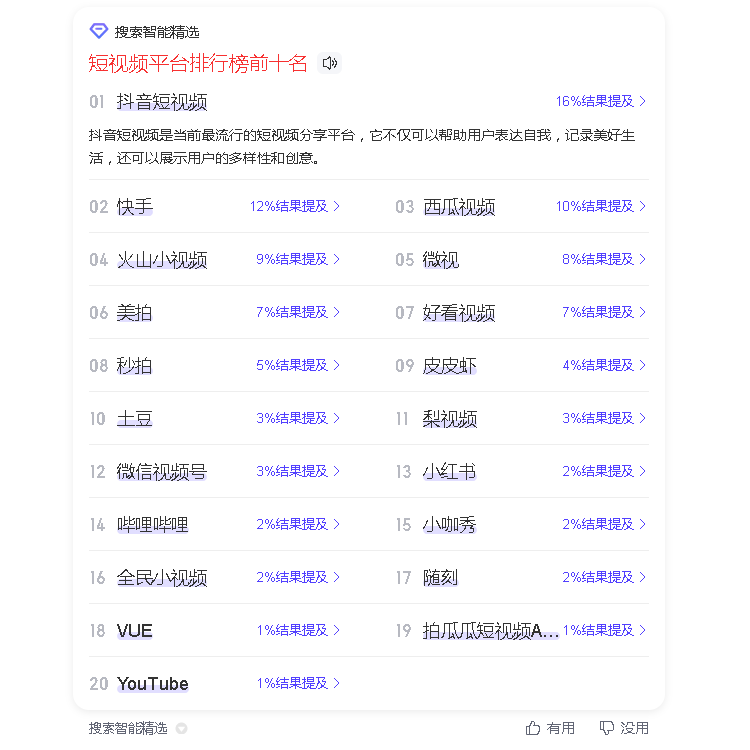The image size is (750, 750).
Task: Open the dropdown icon next to bottom 搜索智能精选
Action: click(x=181, y=728)
